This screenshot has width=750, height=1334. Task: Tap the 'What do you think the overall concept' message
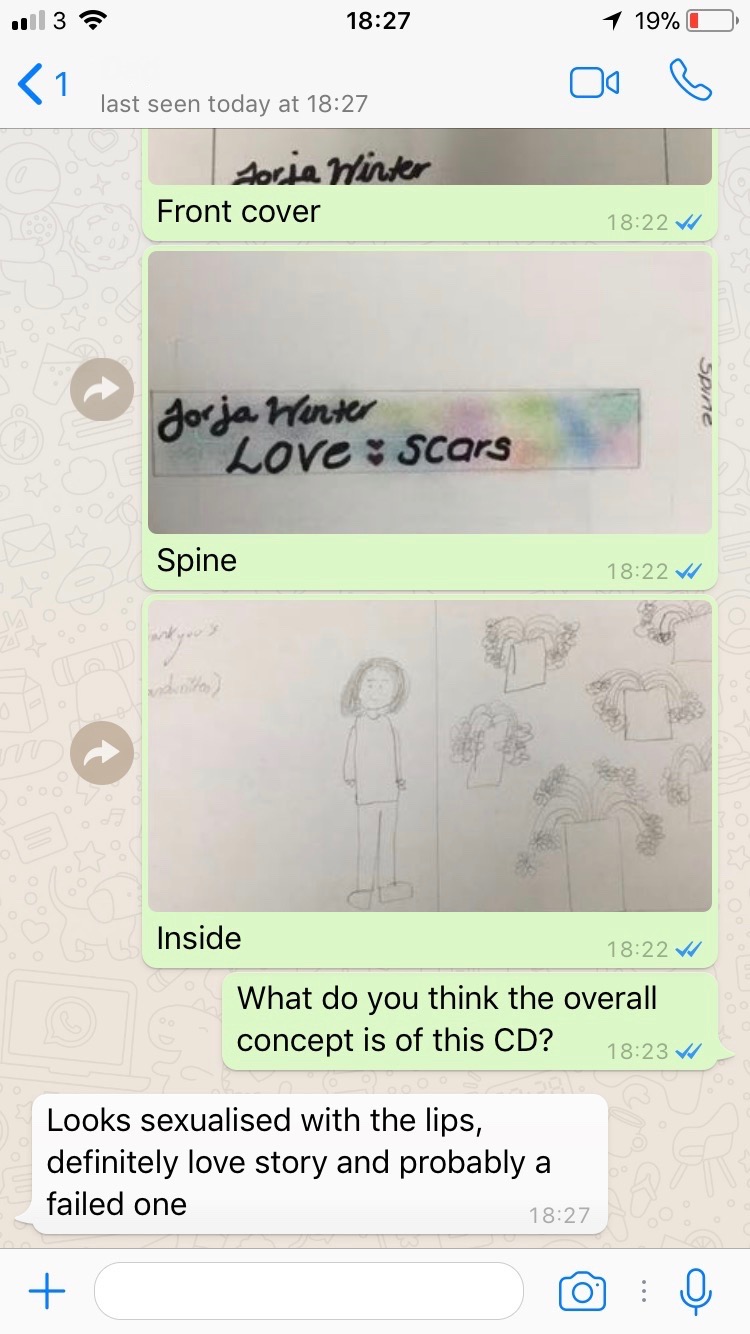(x=447, y=1019)
